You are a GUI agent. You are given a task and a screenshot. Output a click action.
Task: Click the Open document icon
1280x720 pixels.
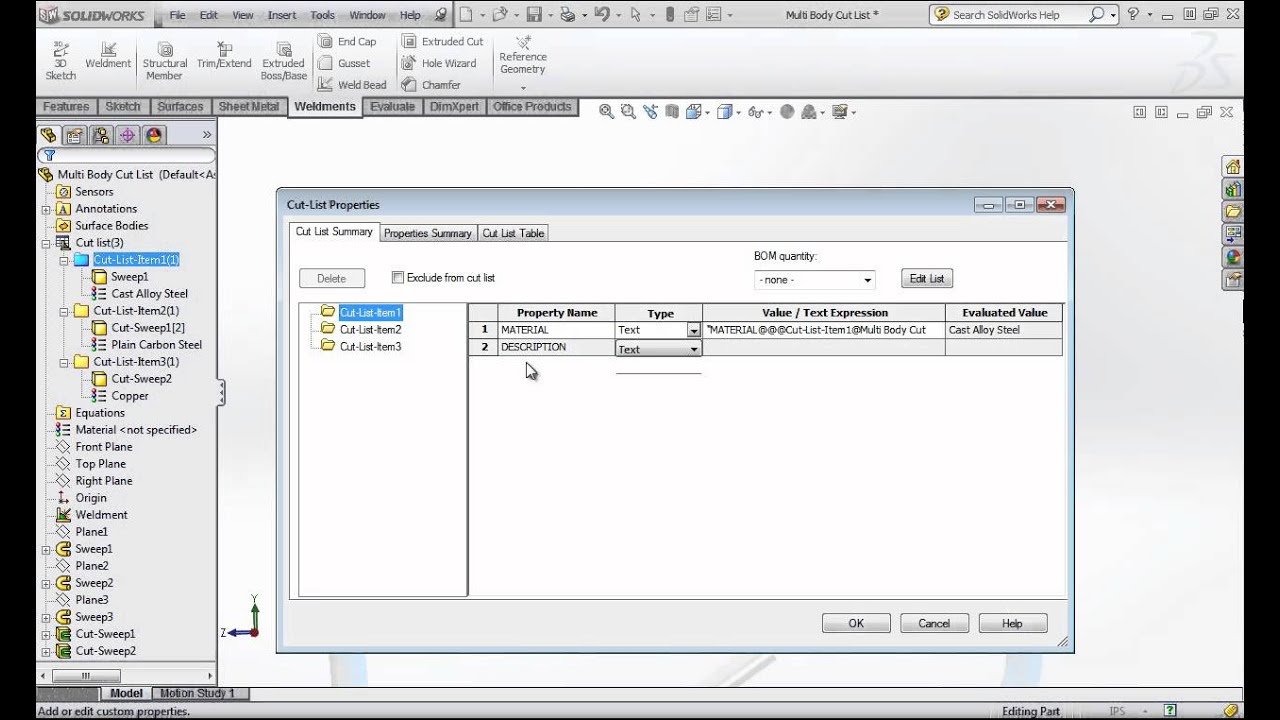coord(499,15)
